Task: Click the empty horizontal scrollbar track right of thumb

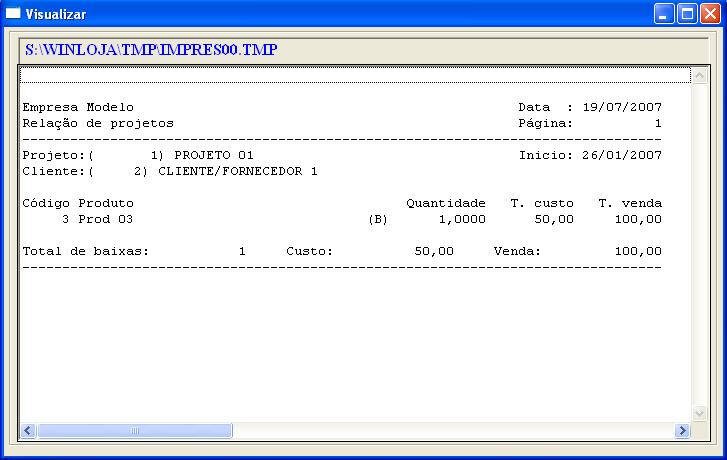Action: pyautogui.click(x=450, y=430)
